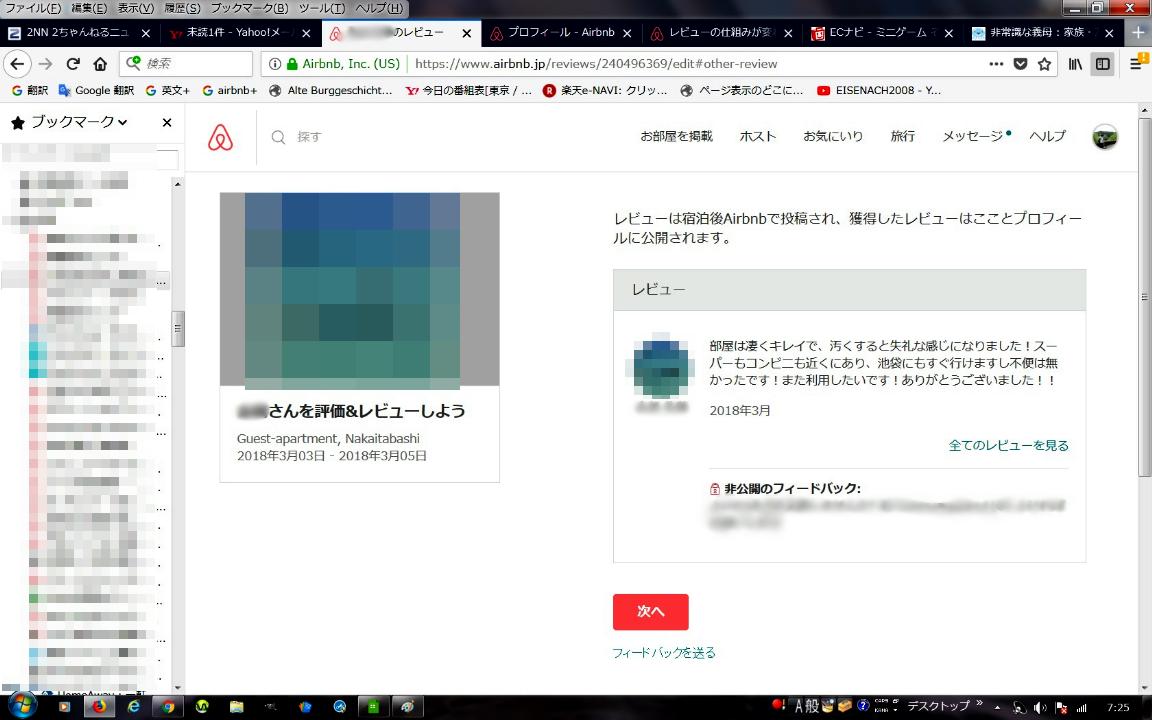Open the page actions three-dot menu
Viewport: 1152px width, 720px height.
(x=996, y=64)
